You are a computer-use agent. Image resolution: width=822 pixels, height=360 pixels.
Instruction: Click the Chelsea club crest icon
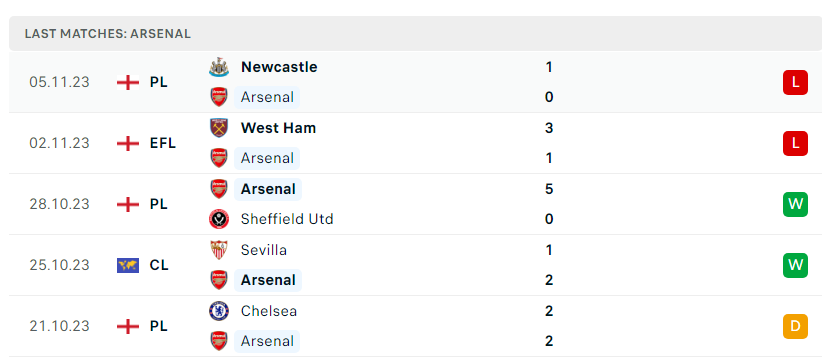click(219, 311)
